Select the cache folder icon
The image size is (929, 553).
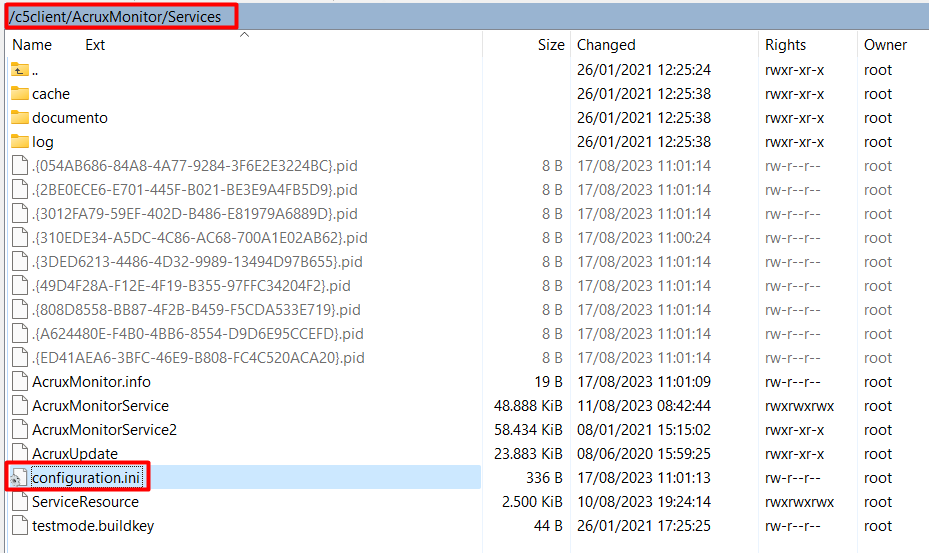pos(20,94)
